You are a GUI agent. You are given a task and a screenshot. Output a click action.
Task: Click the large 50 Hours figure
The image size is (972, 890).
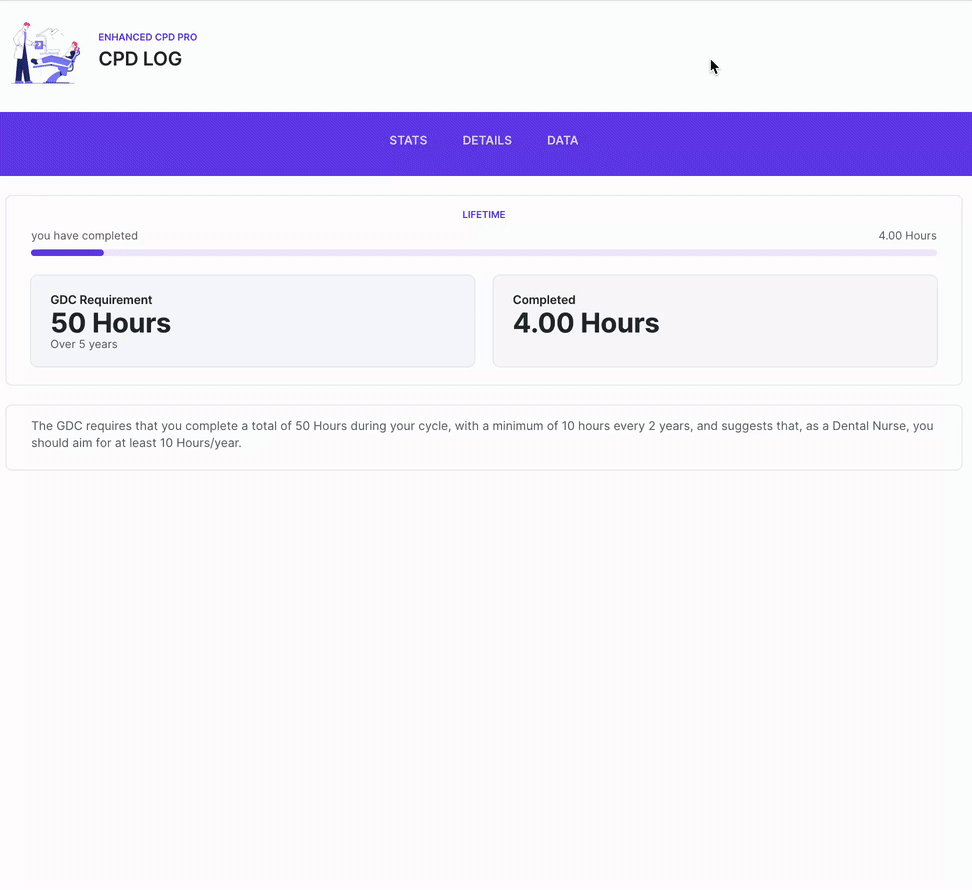click(x=110, y=323)
